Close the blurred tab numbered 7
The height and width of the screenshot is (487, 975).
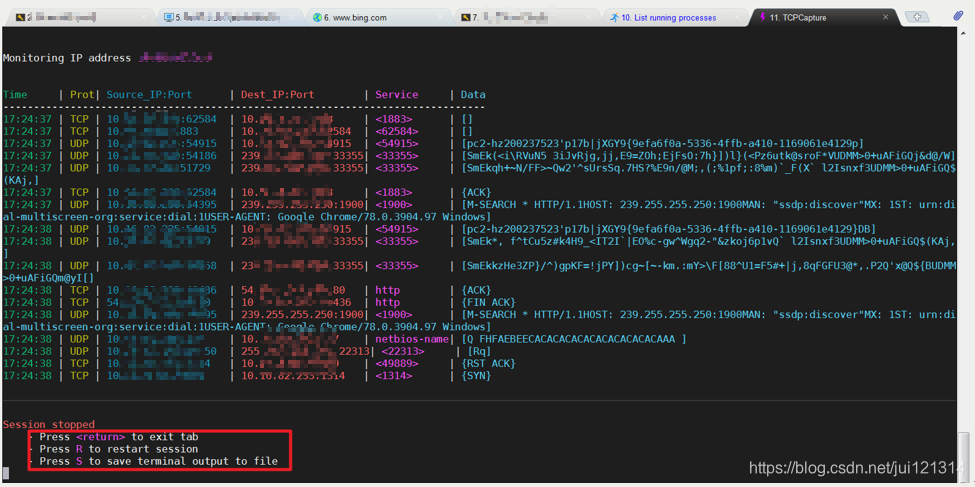coord(588,17)
